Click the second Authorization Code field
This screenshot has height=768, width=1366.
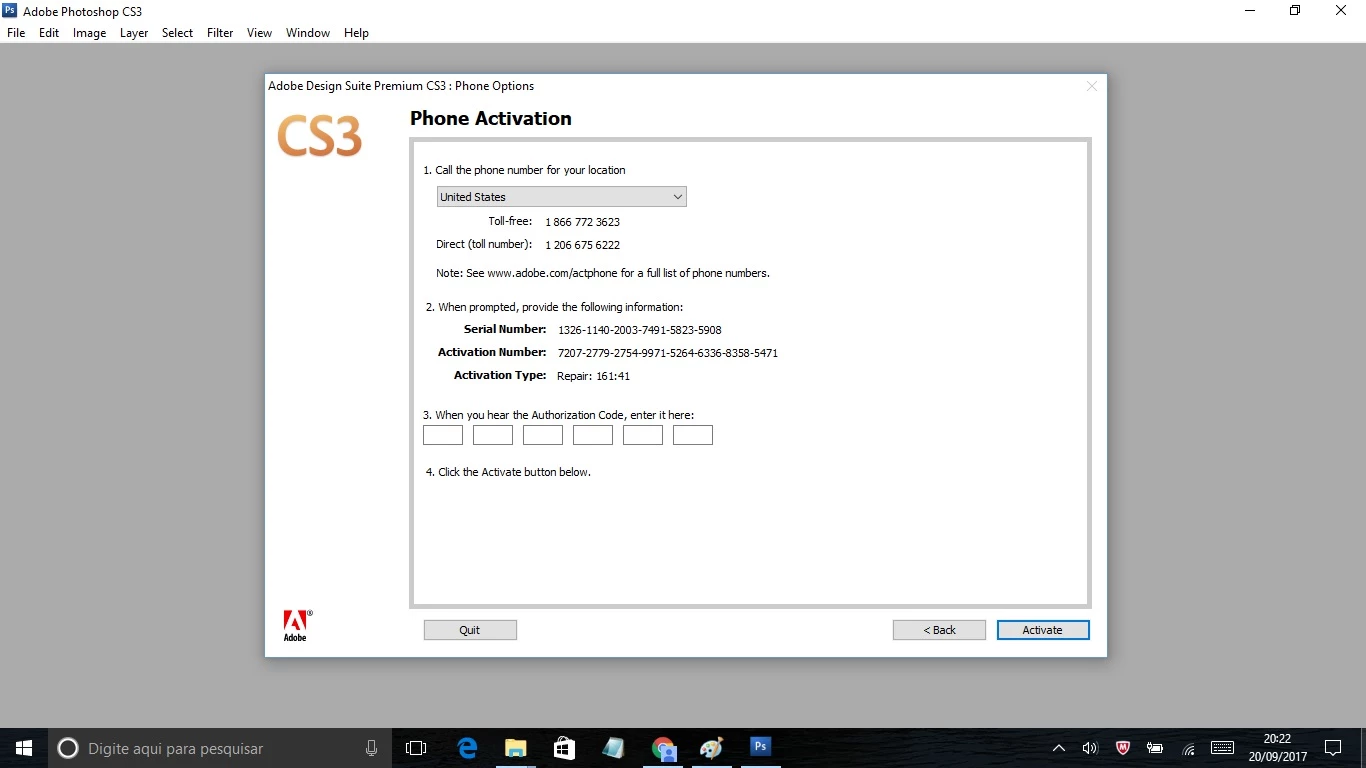pyautogui.click(x=493, y=435)
